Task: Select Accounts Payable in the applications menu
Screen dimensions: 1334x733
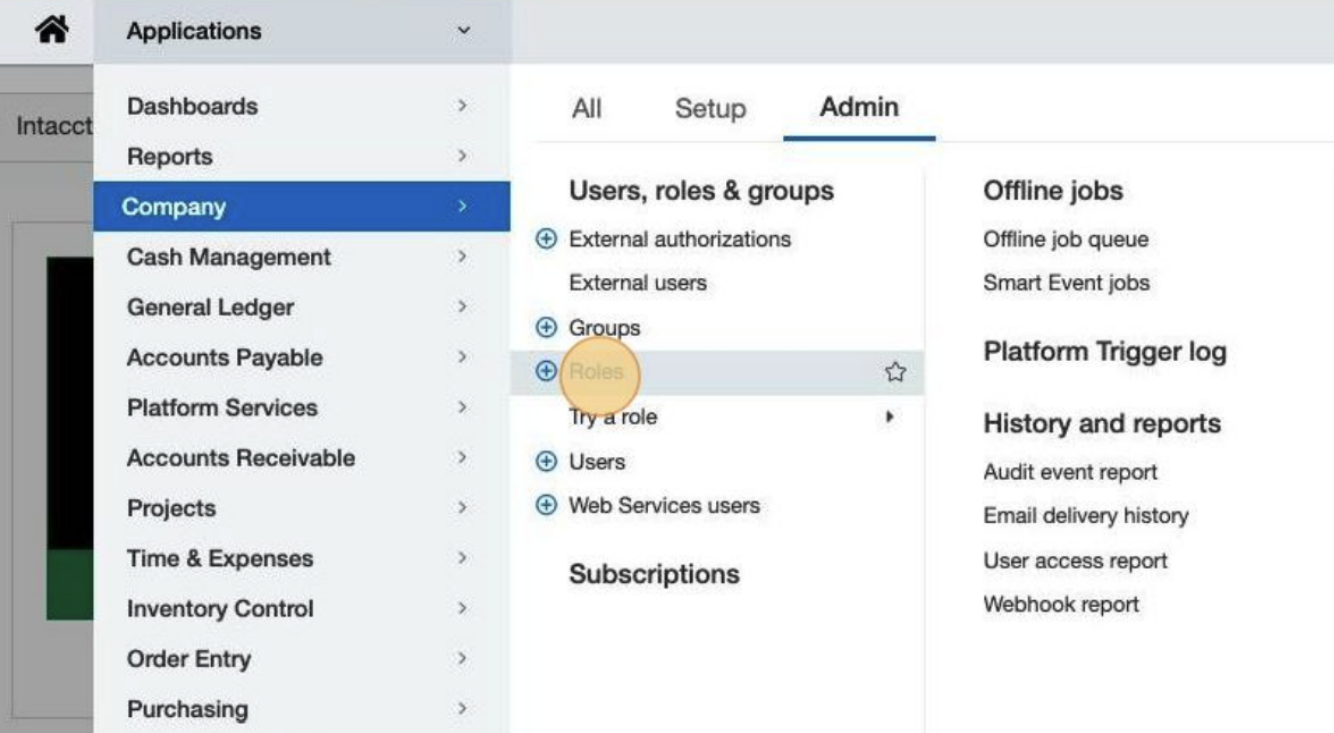Action: (224, 358)
